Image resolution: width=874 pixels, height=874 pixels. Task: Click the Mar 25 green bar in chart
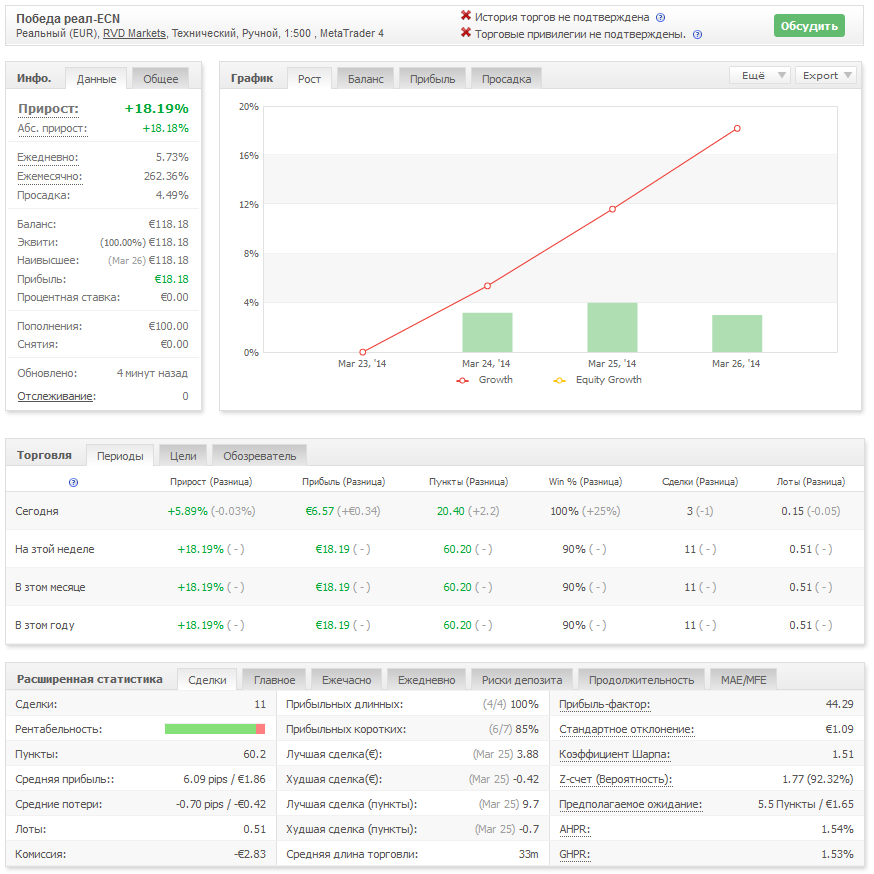pos(612,327)
